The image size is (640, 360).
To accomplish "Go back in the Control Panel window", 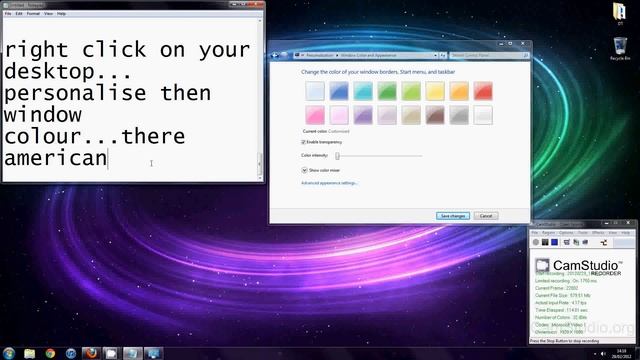I will tap(275, 55).
